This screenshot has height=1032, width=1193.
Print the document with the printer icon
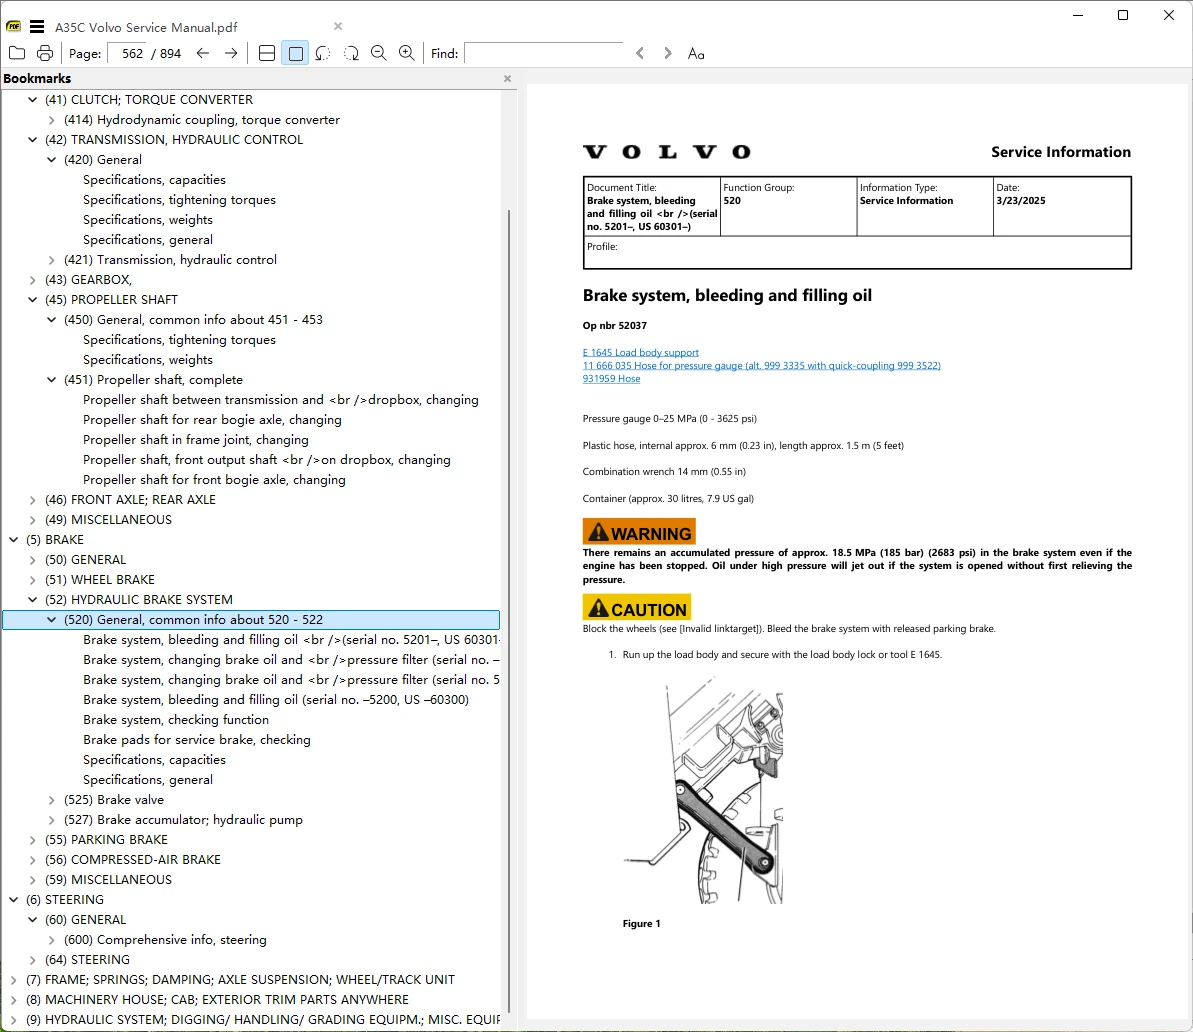pyautogui.click(x=45, y=53)
